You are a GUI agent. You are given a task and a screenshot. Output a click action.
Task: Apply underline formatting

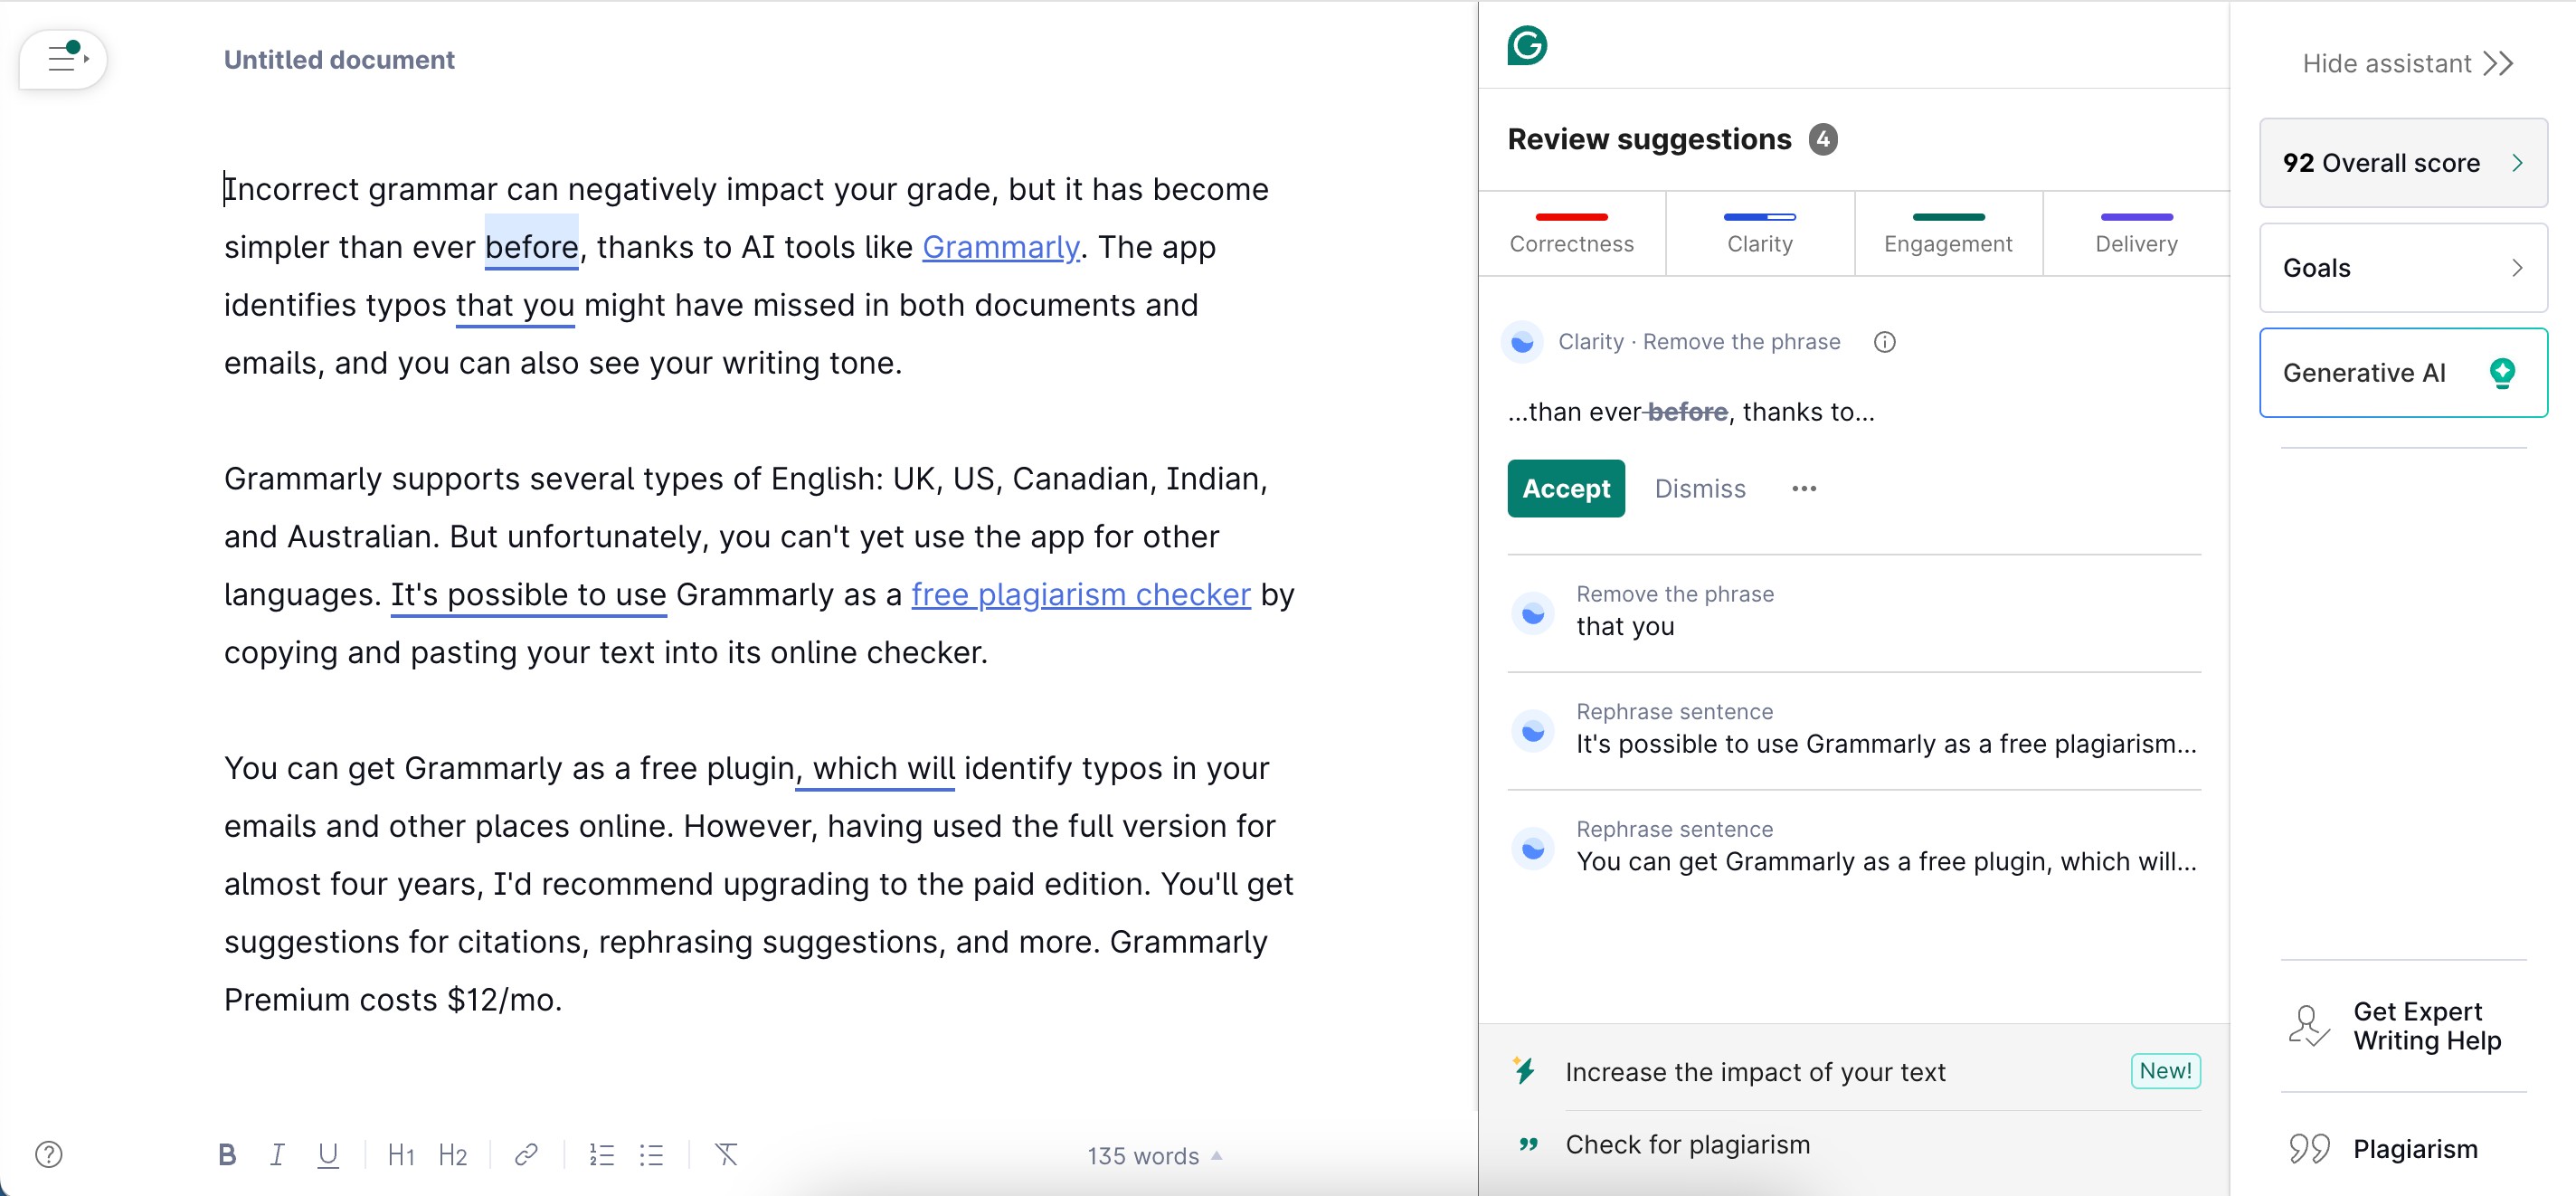[x=327, y=1155]
